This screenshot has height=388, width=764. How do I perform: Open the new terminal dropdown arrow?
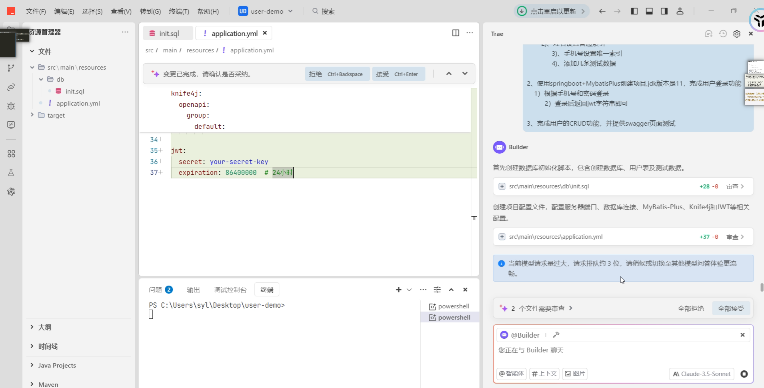409,290
